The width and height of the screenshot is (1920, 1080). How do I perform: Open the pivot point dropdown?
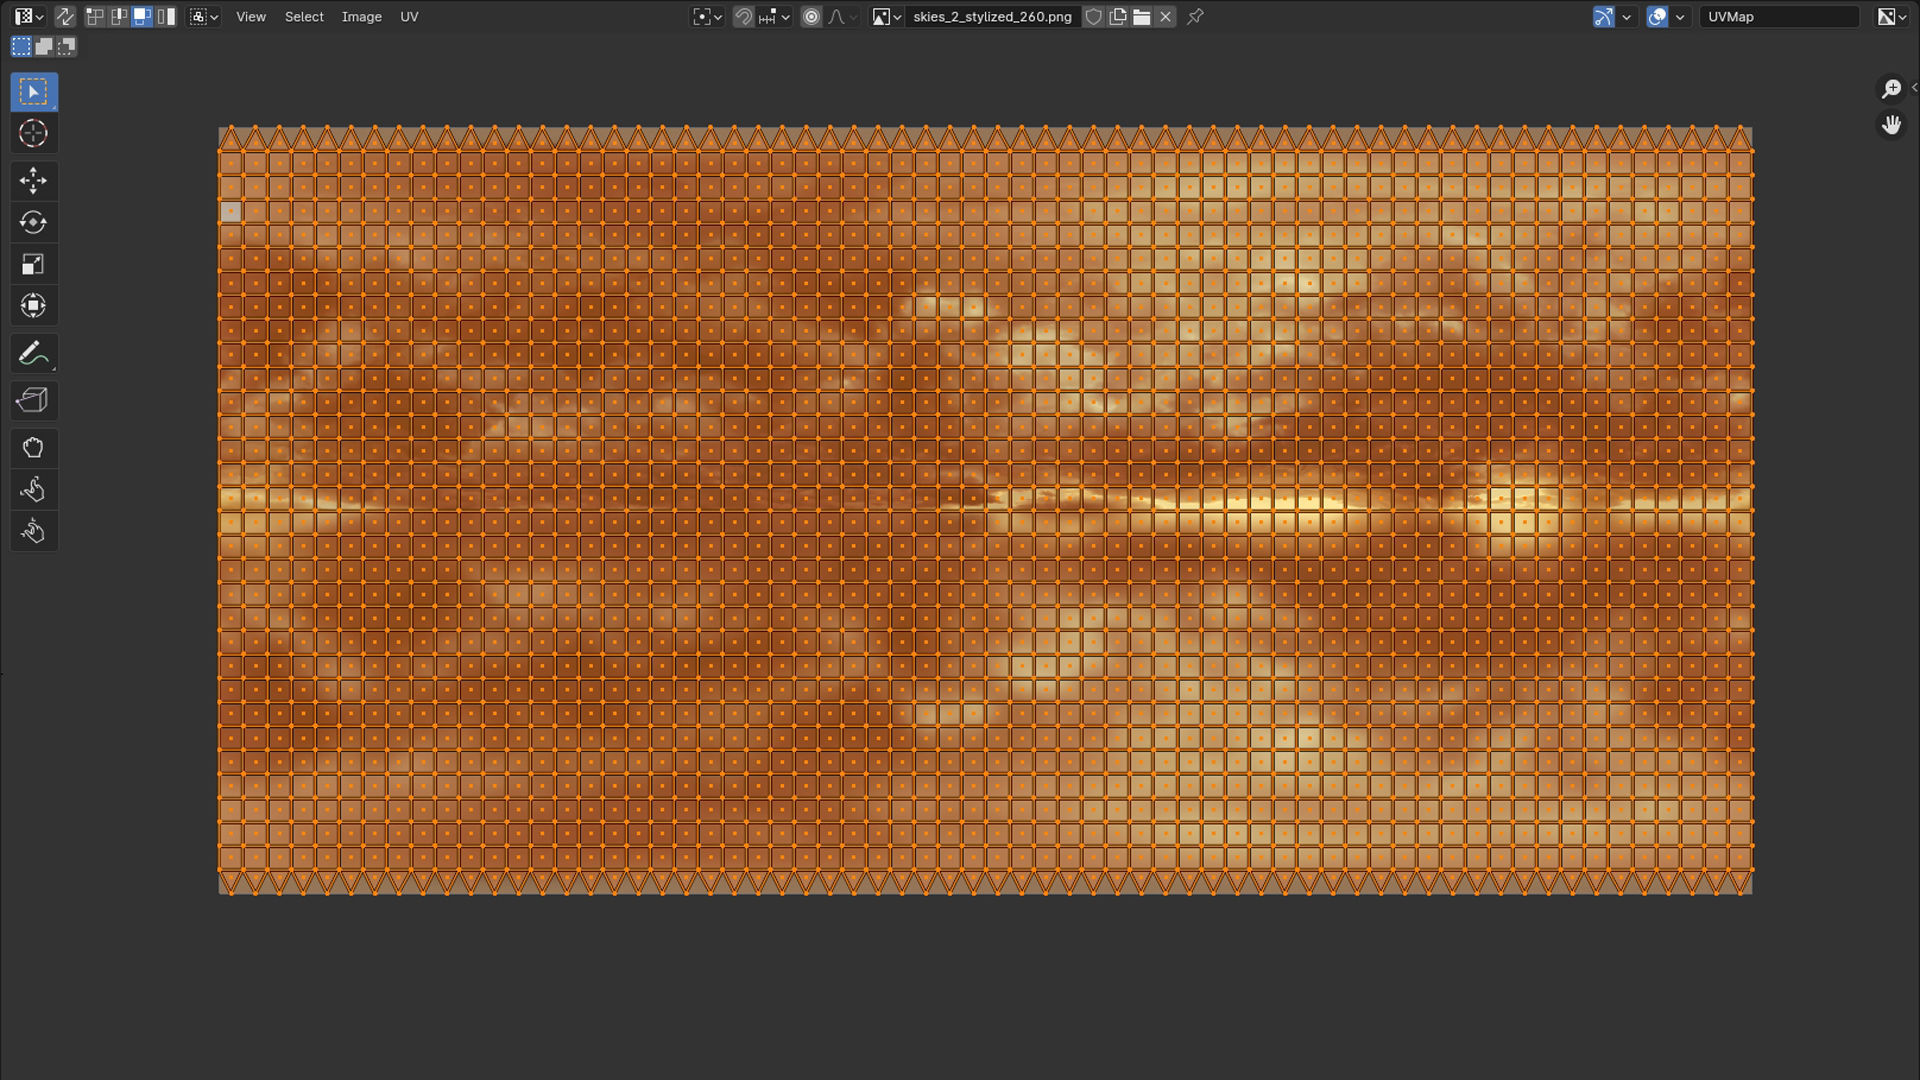[707, 16]
